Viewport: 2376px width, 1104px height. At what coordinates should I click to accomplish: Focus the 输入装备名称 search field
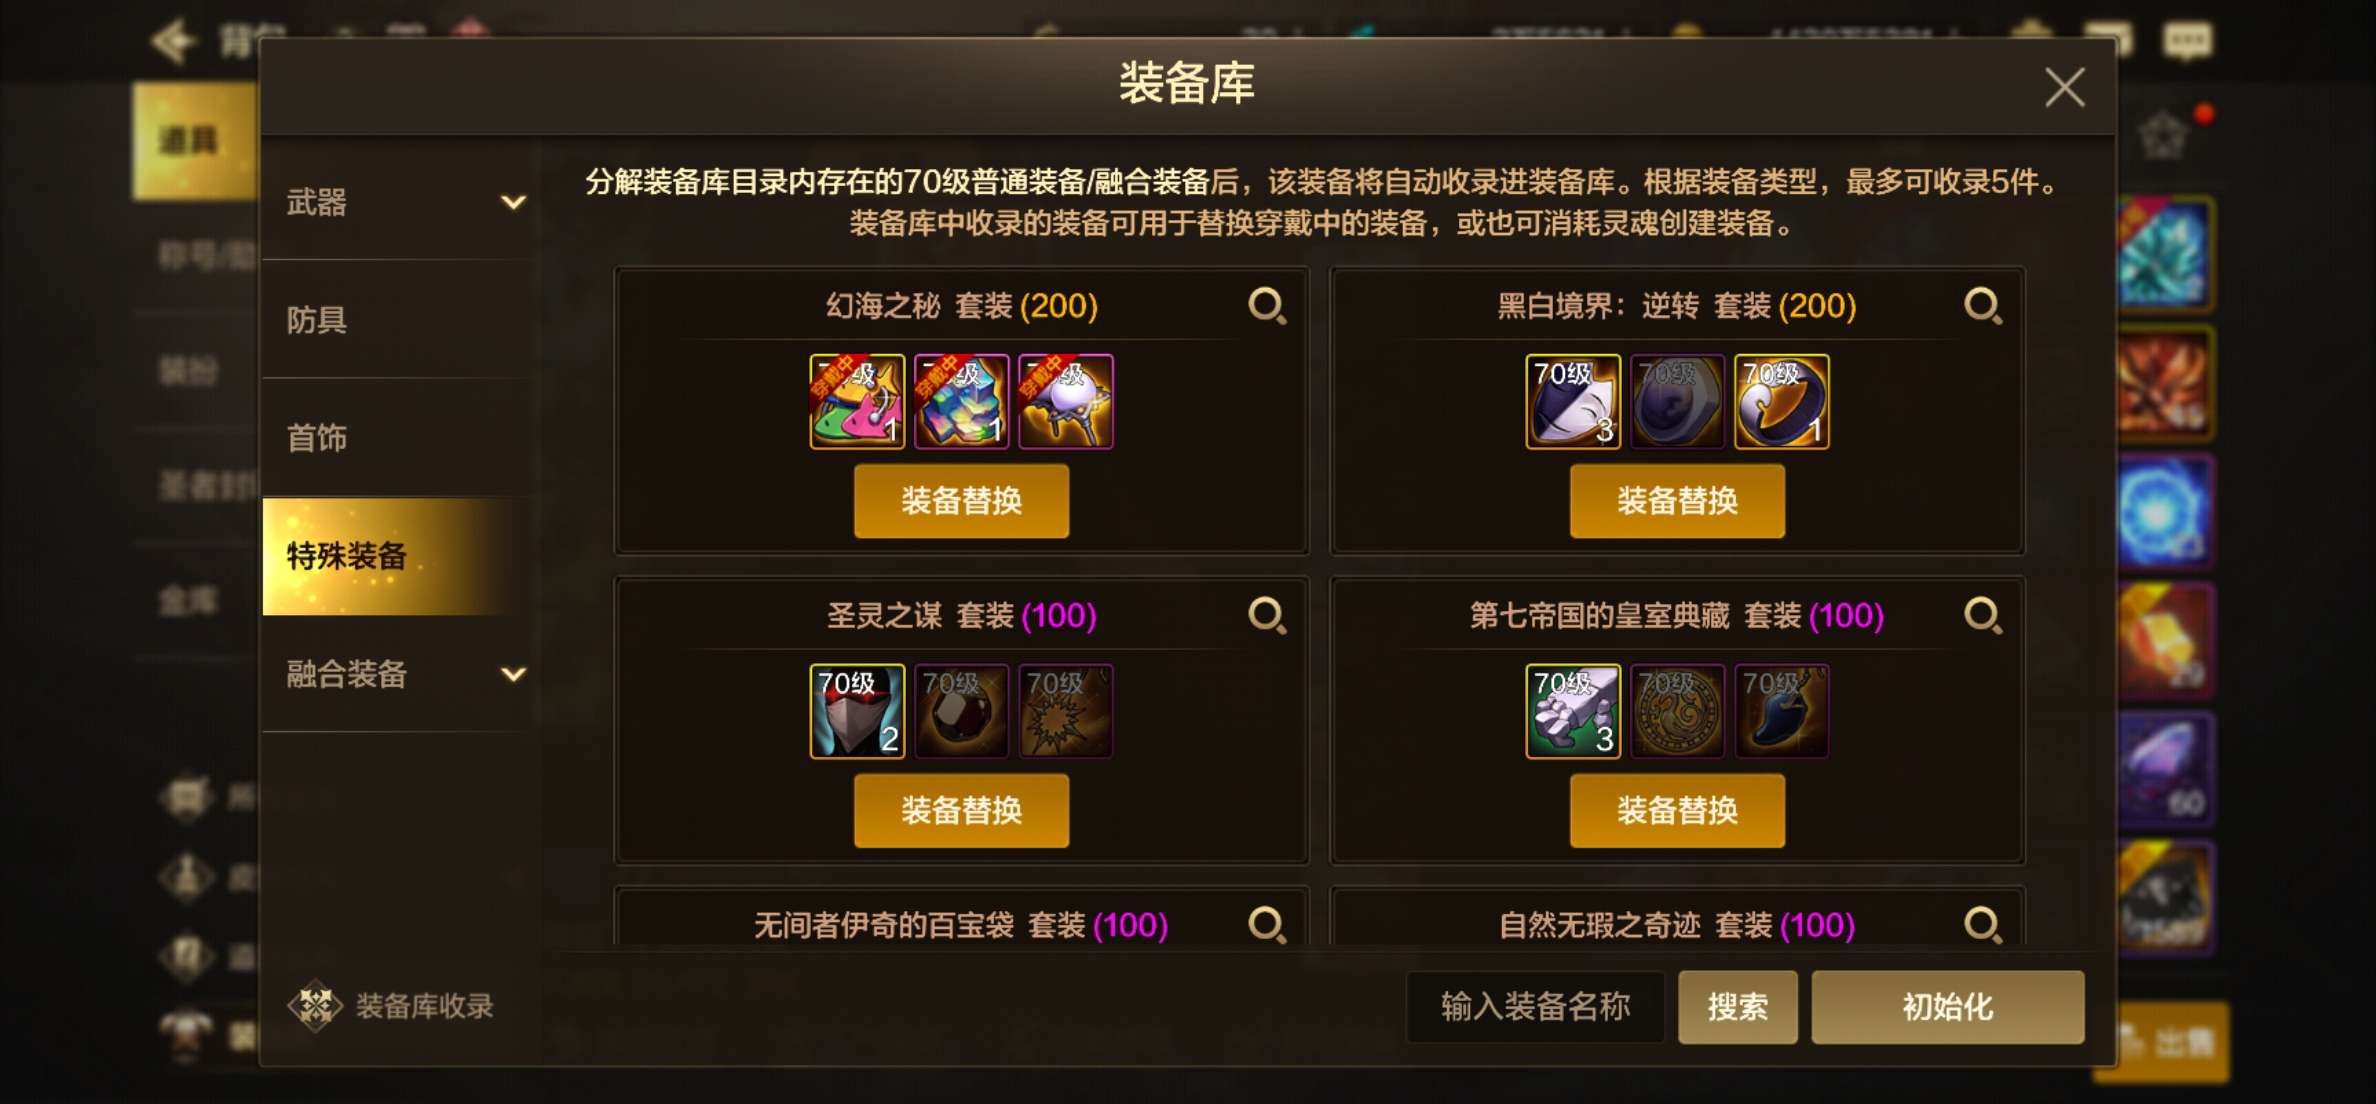[1536, 1007]
